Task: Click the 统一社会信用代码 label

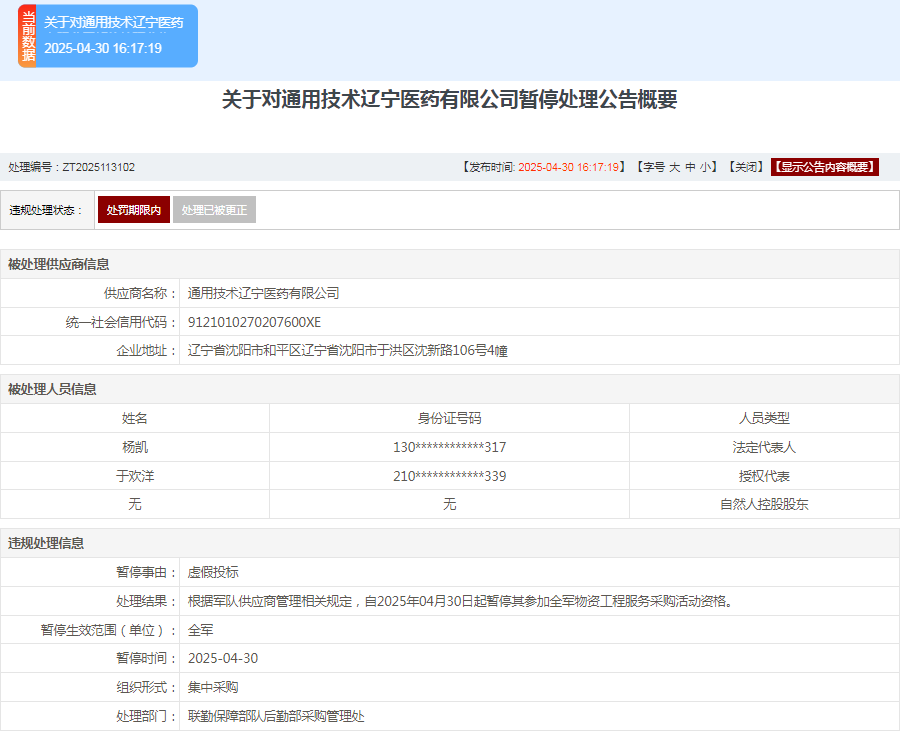Action: point(121,322)
